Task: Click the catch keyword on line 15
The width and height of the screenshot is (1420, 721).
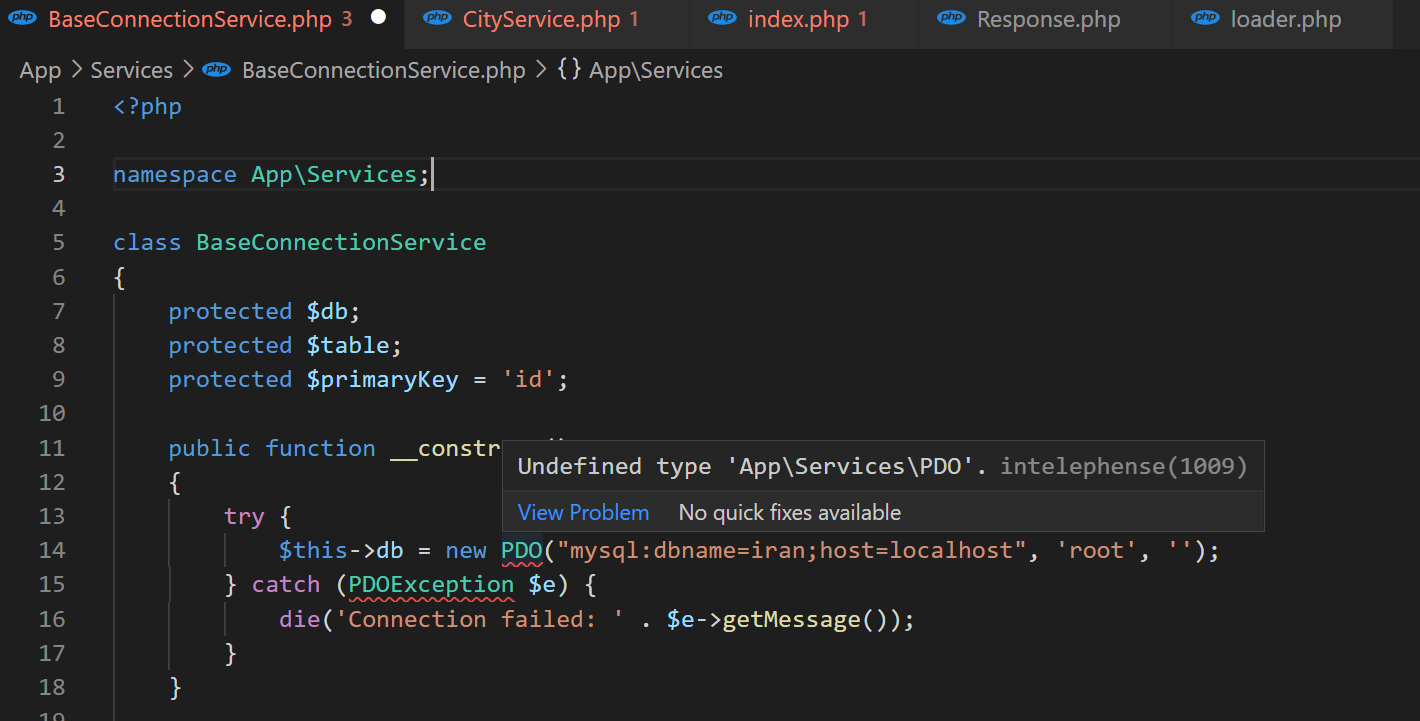Action: 286,585
